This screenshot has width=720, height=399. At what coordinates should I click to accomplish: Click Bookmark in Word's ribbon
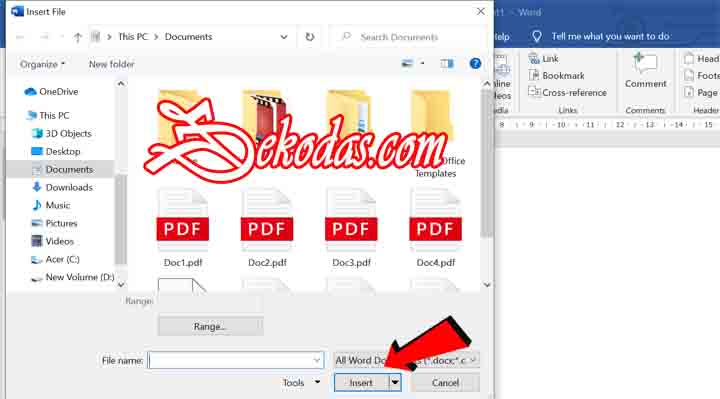tap(557, 76)
